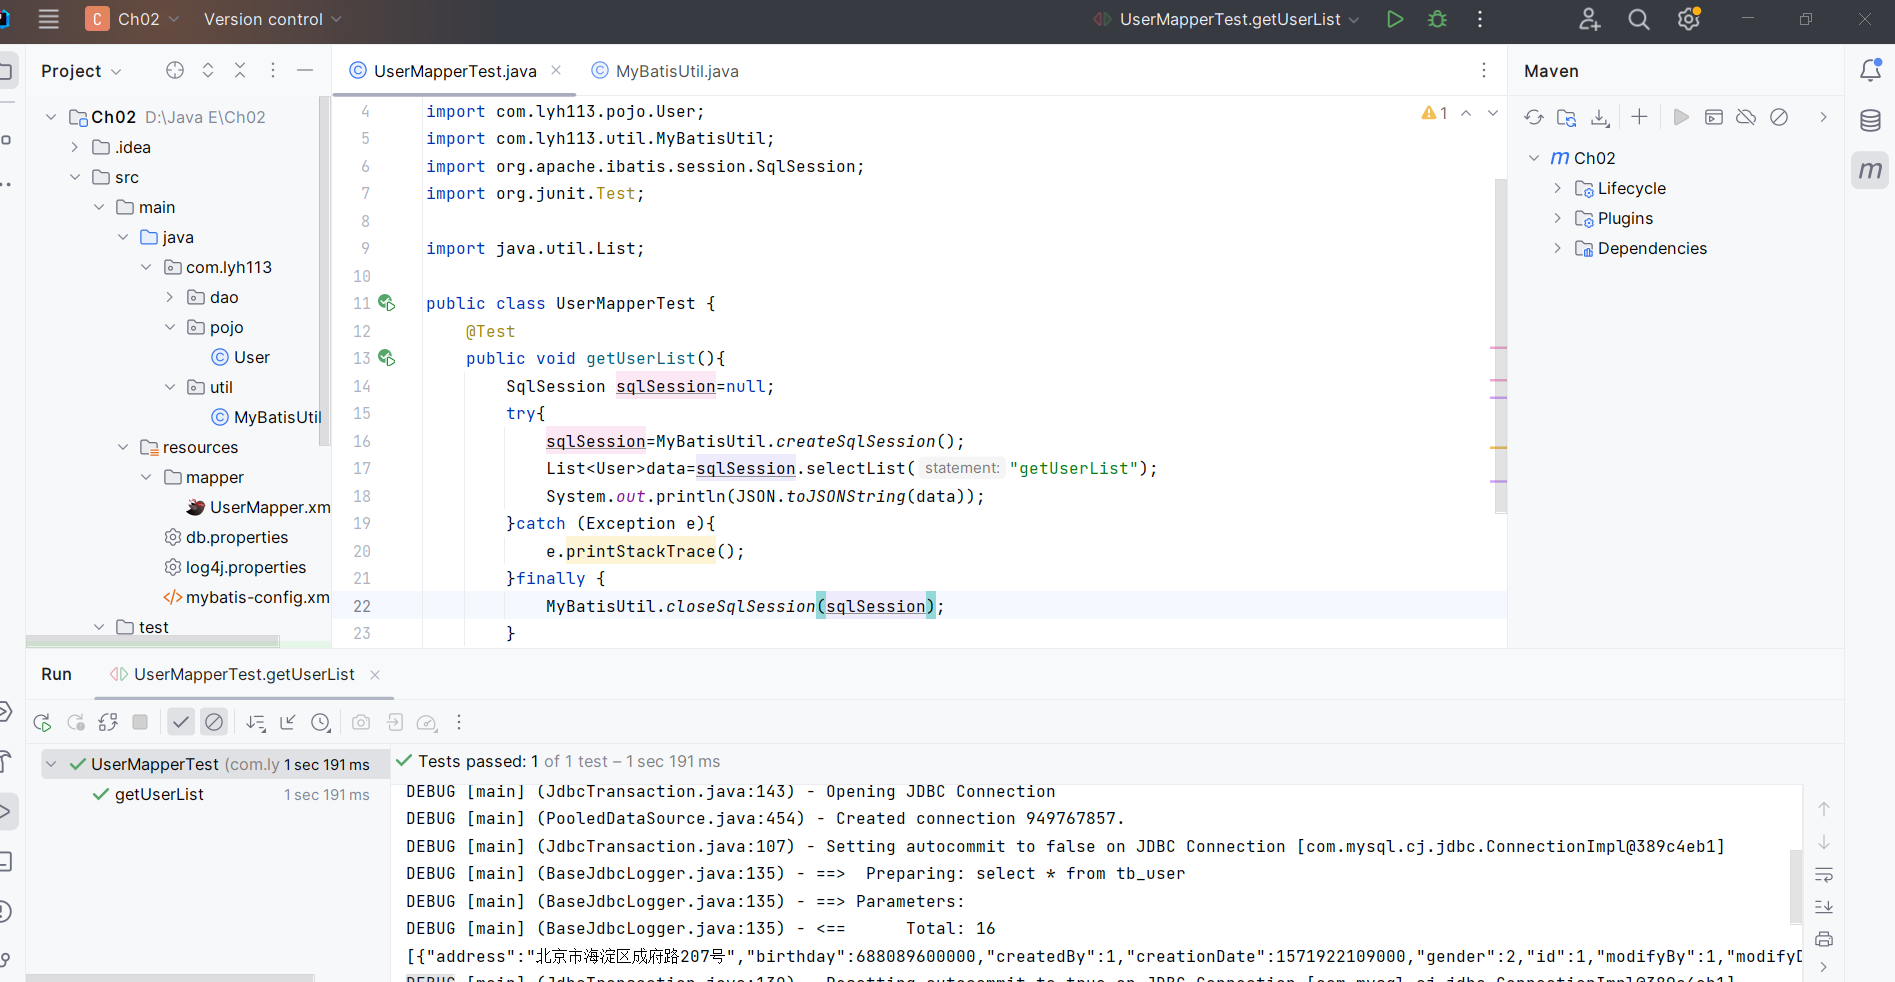Rerun failed tests icon
Screen dimensions: 1895x982
tap(76, 722)
